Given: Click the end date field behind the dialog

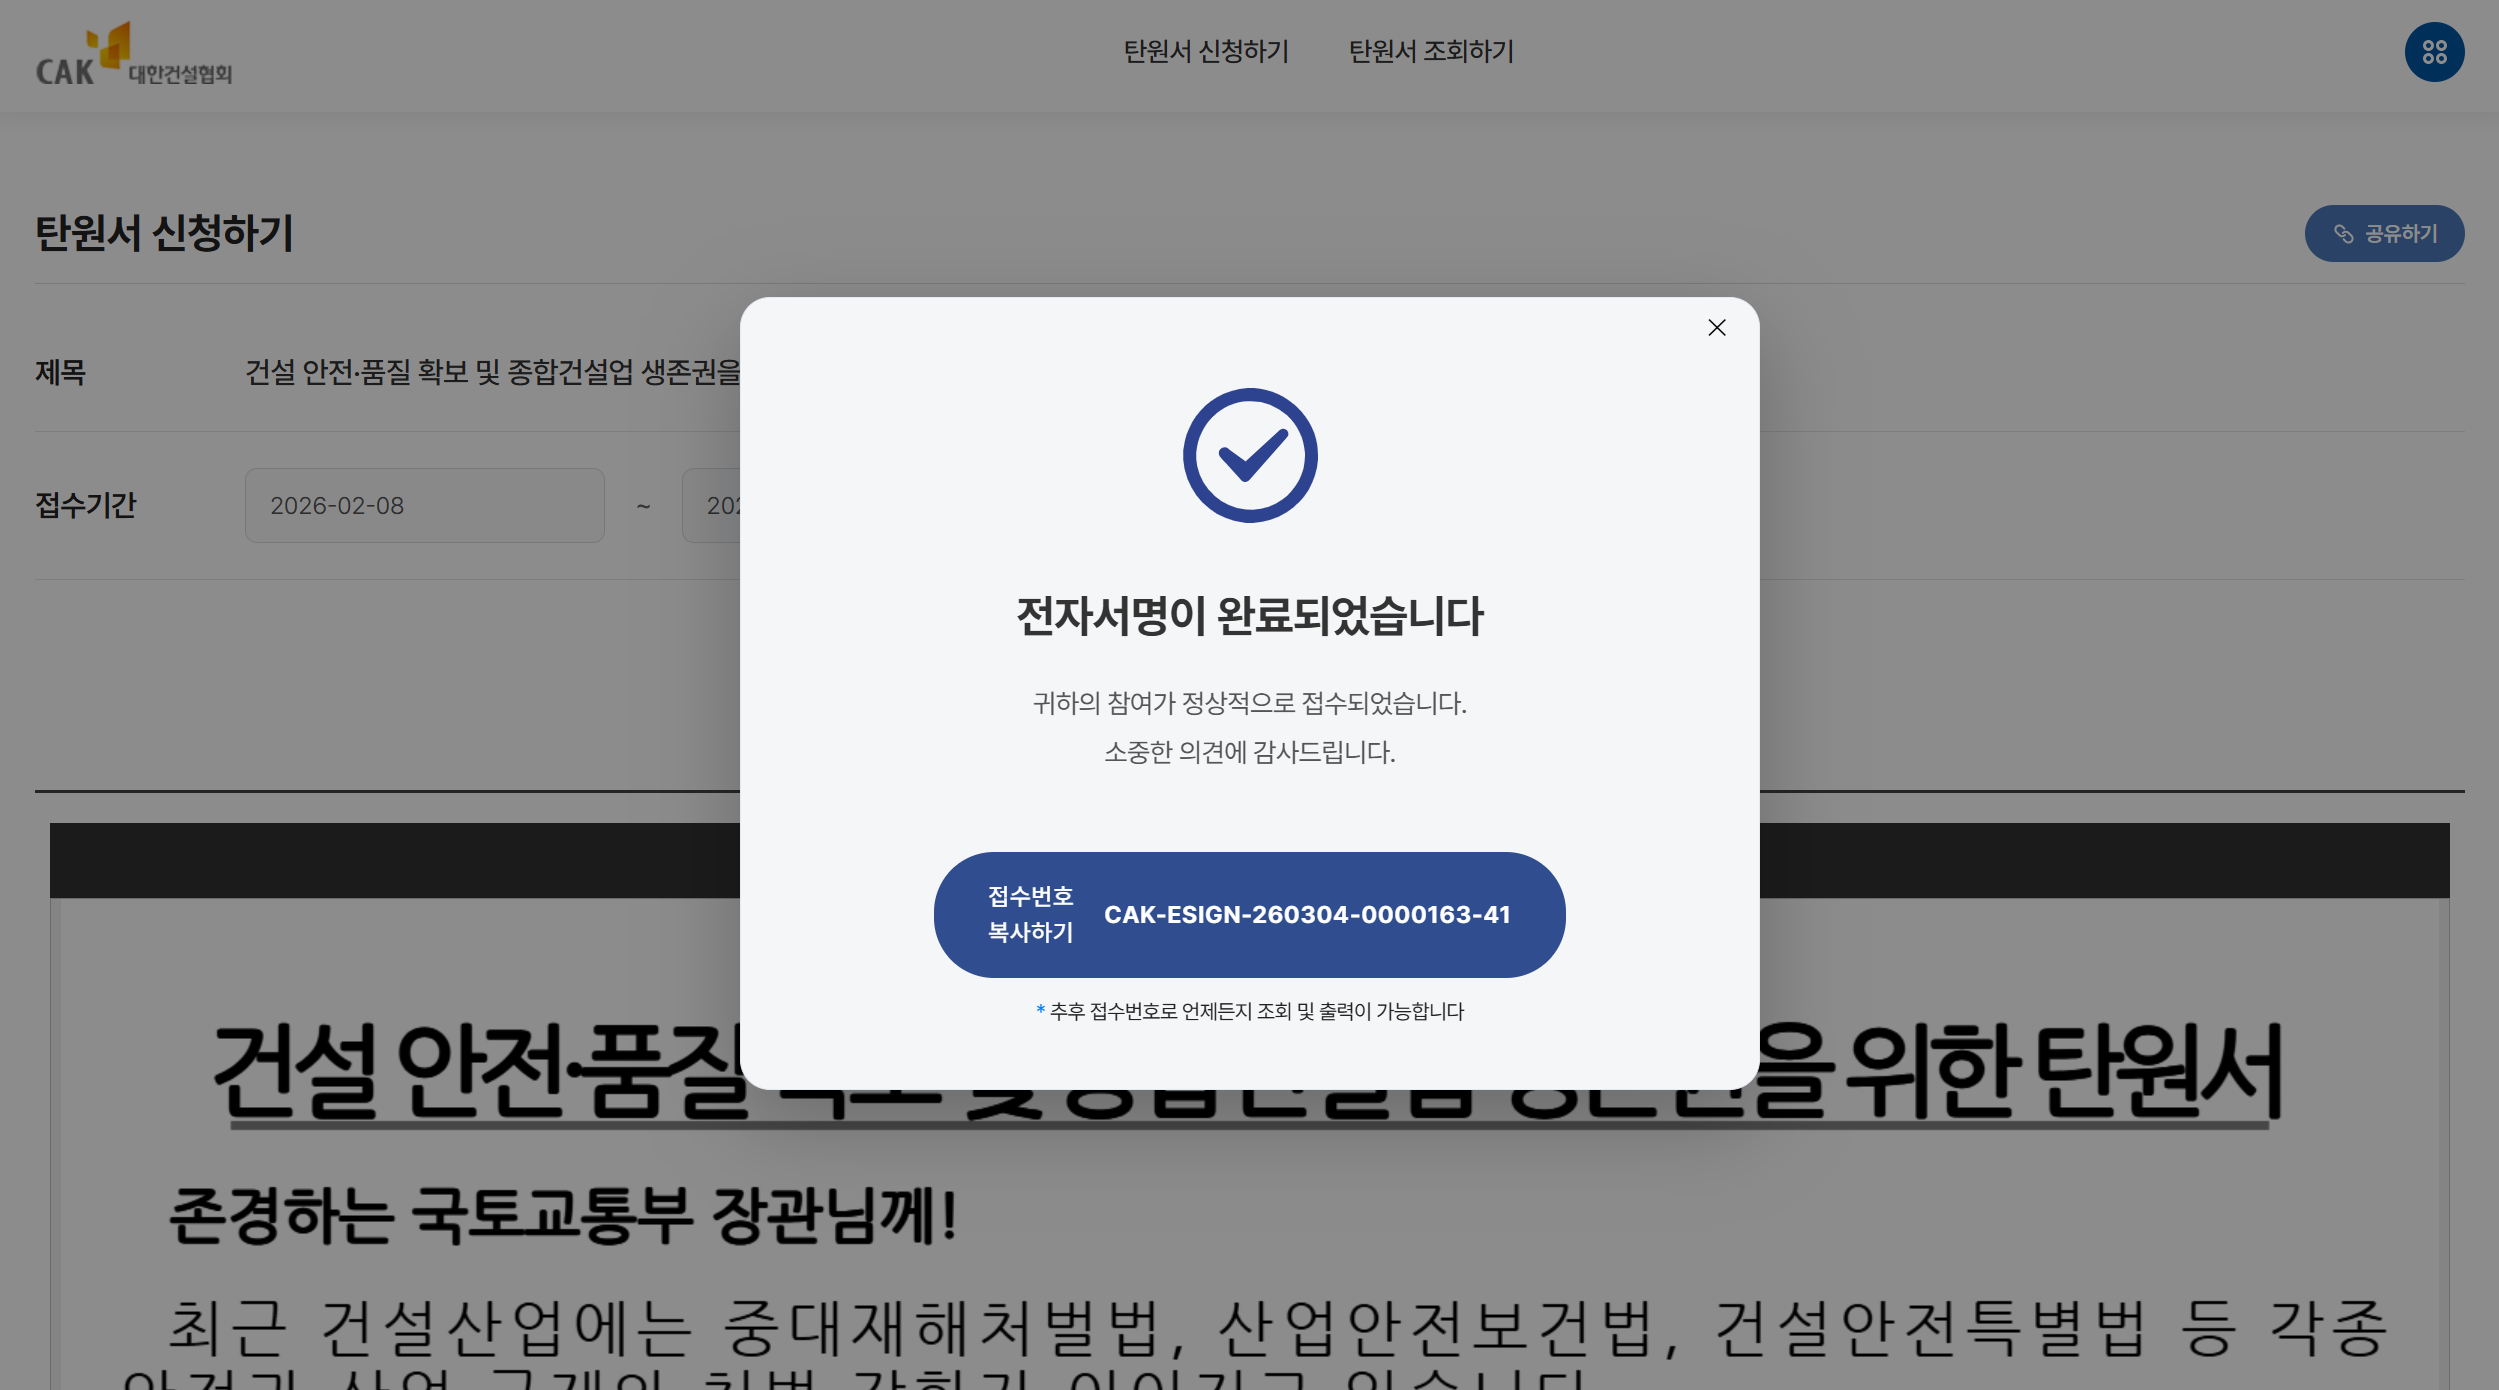Looking at the screenshot, I should (x=712, y=505).
